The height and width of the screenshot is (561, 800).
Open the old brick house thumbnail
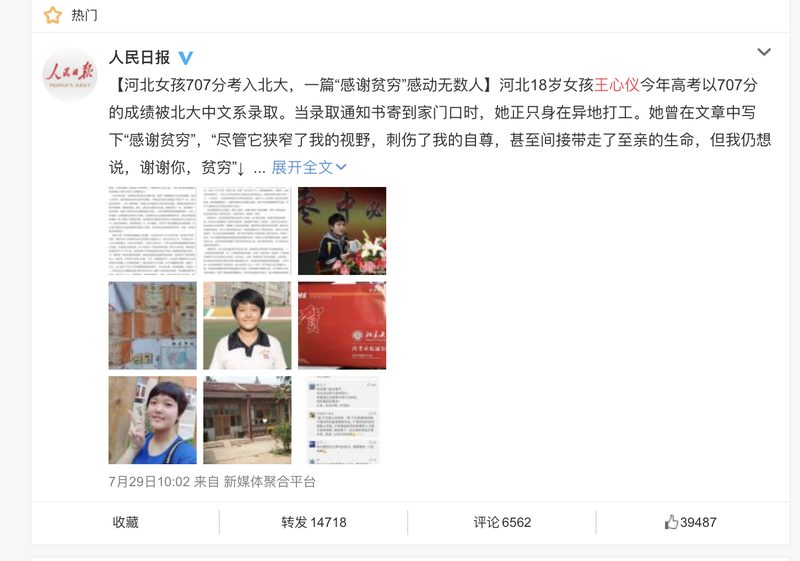pyautogui.click(x=247, y=420)
